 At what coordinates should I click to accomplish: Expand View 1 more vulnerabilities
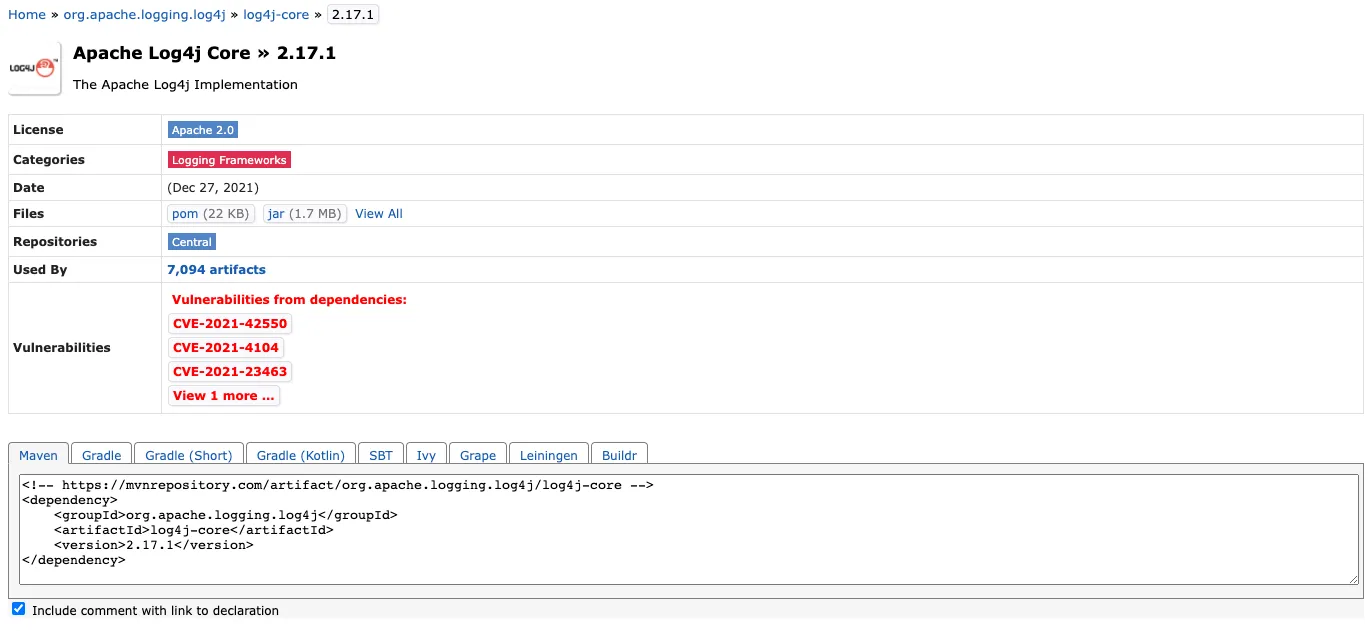click(224, 396)
